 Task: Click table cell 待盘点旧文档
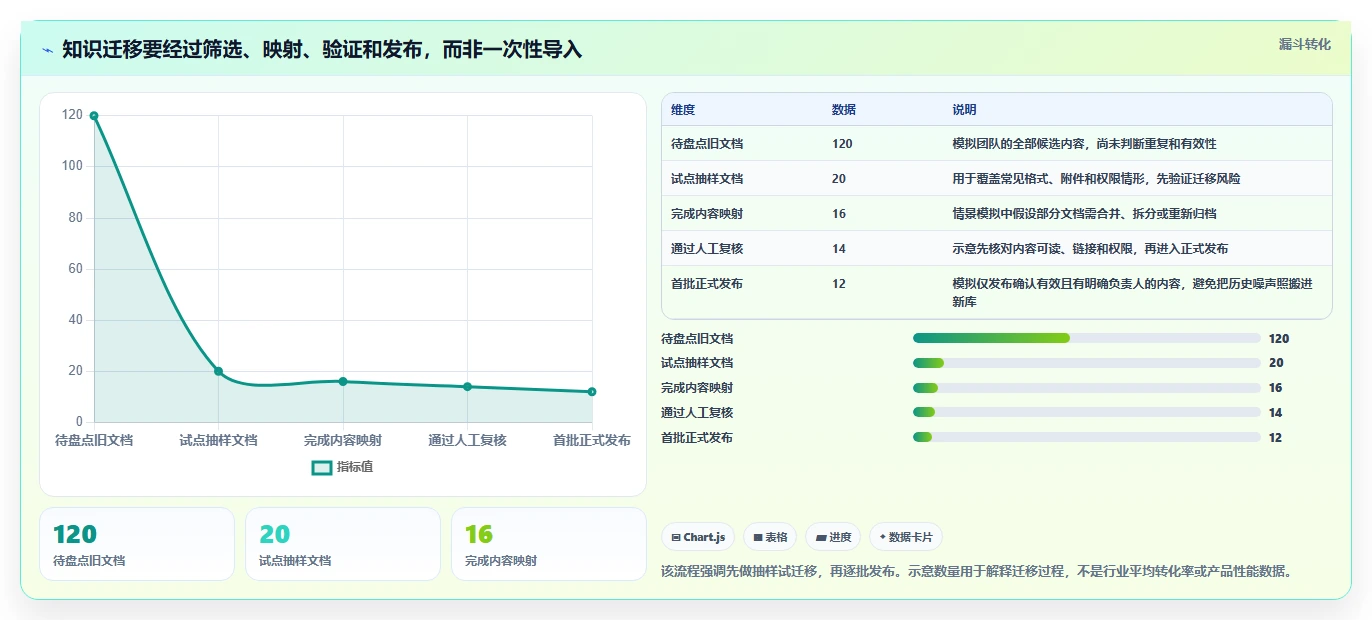[x=707, y=144]
